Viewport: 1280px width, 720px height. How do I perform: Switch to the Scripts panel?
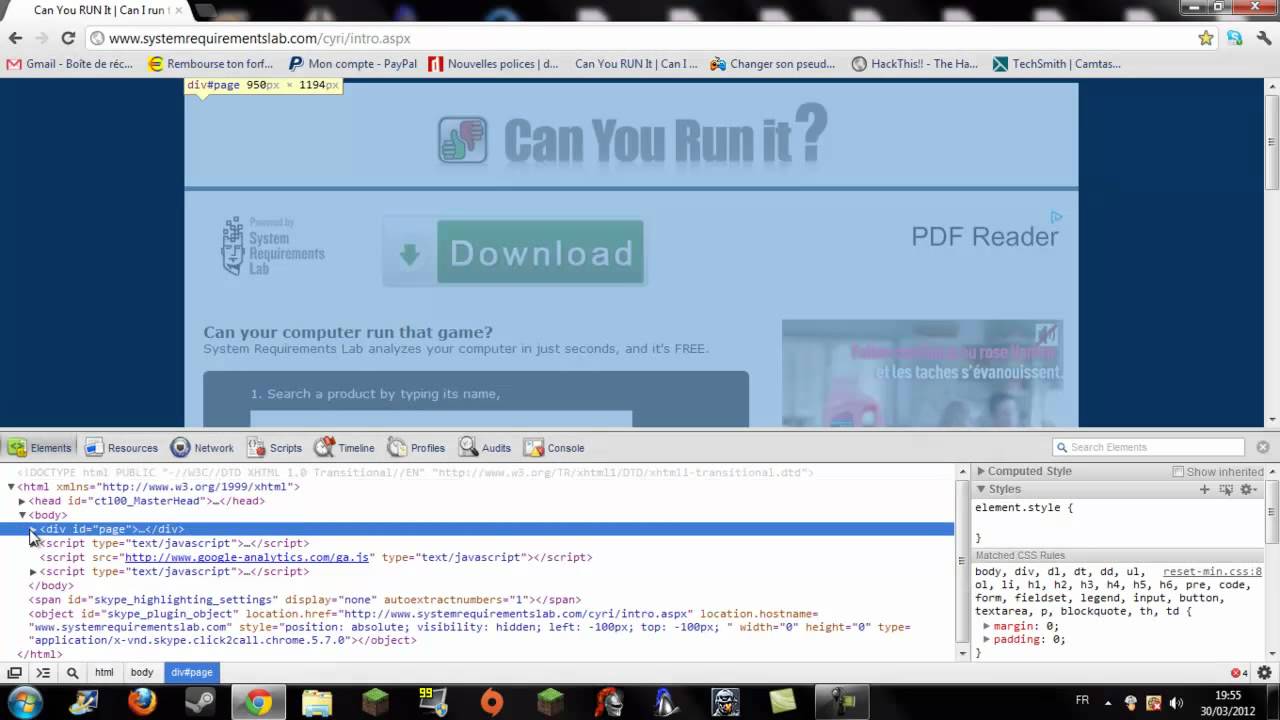coord(274,447)
